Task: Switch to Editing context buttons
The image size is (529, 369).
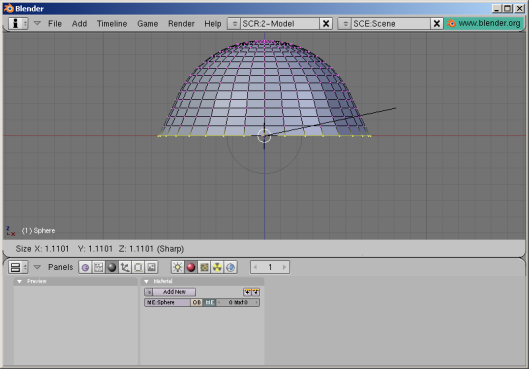Action: coord(138,267)
